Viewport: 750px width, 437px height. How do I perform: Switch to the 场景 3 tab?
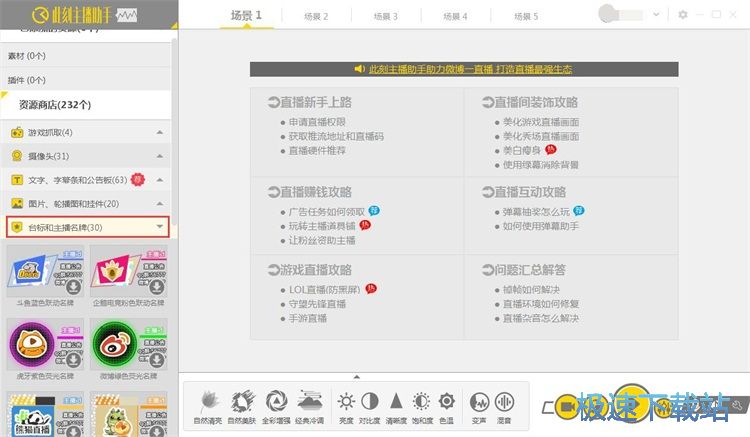(x=386, y=16)
